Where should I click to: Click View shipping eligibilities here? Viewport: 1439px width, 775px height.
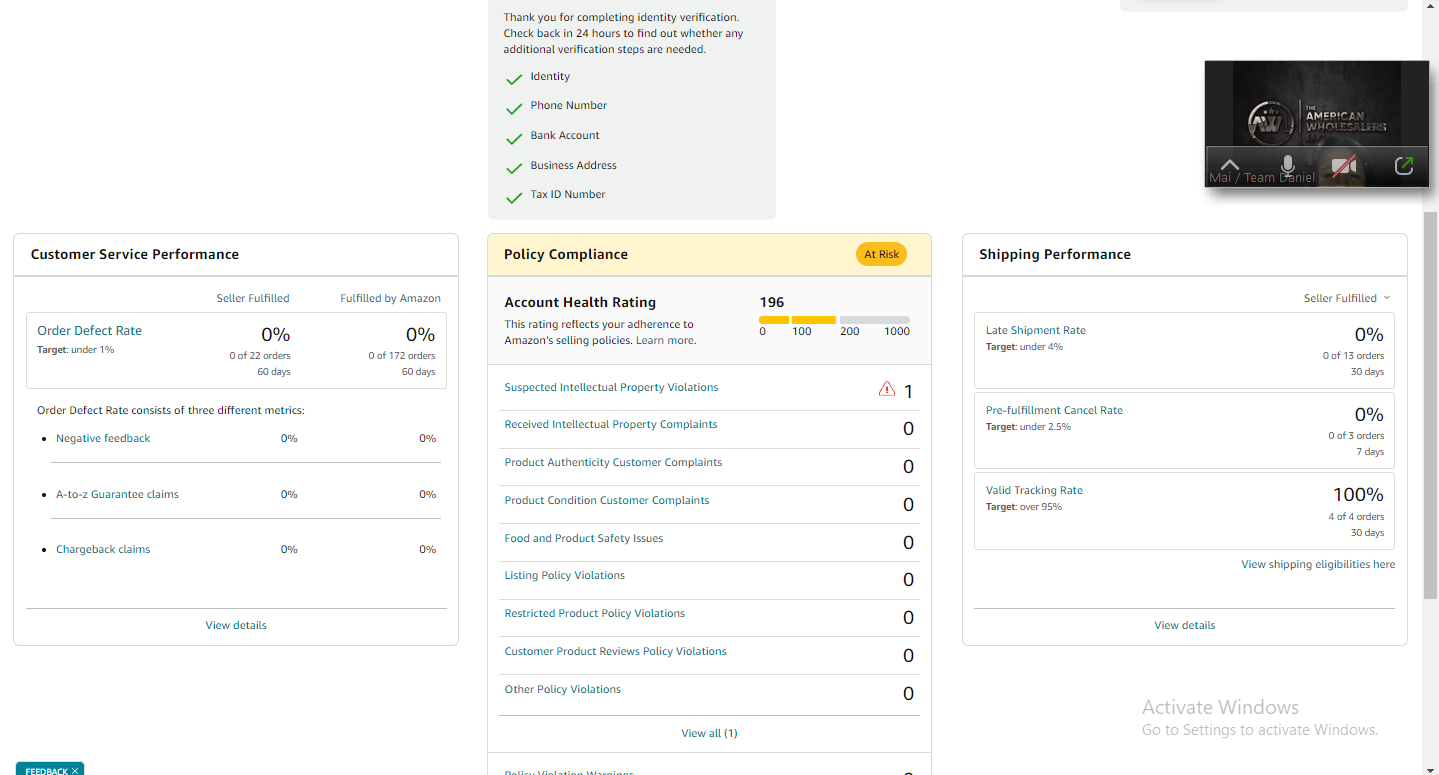(1318, 564)
